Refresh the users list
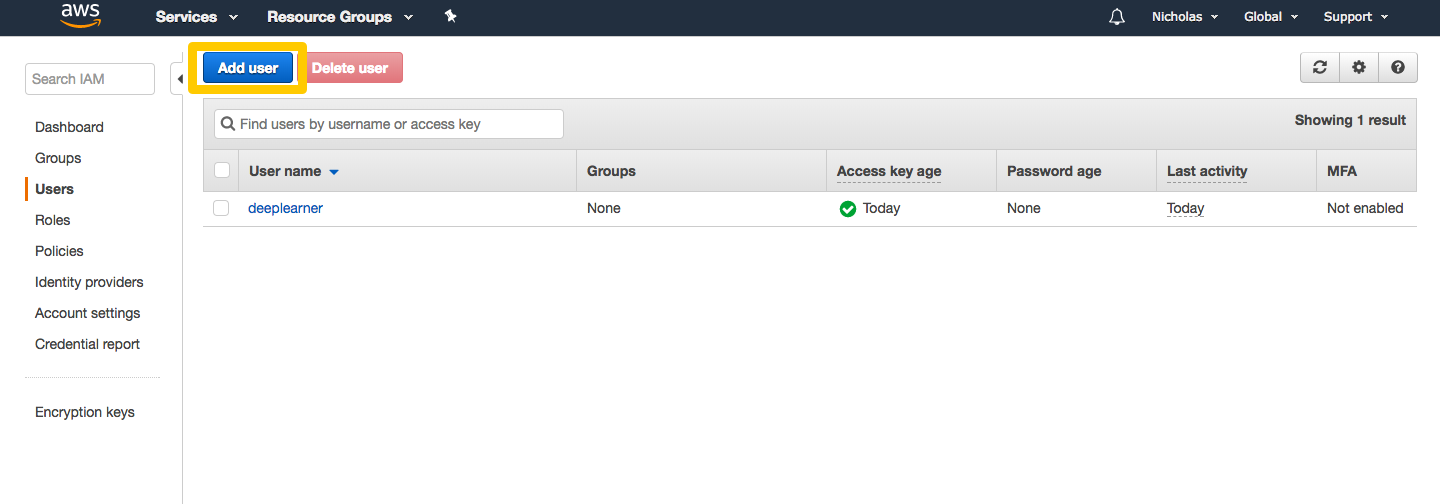The image size is (1440, 504). click(1320, 67)
